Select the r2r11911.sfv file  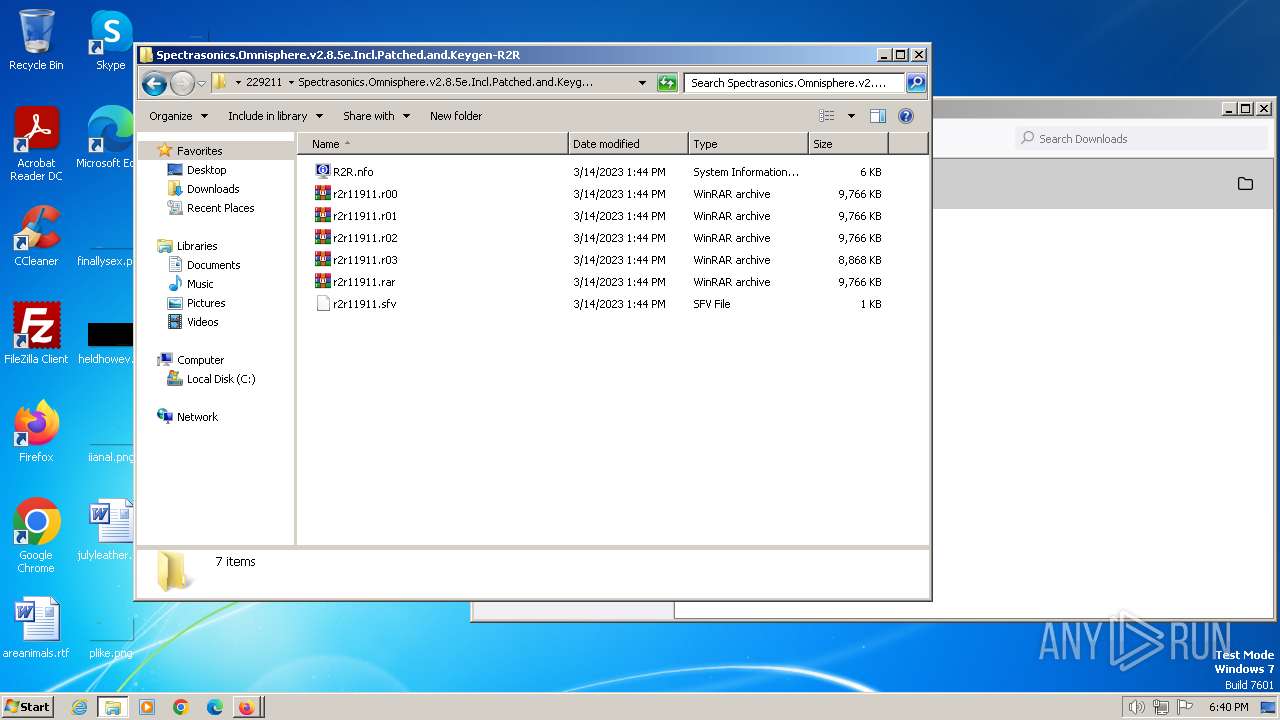(x=364, y=304)
